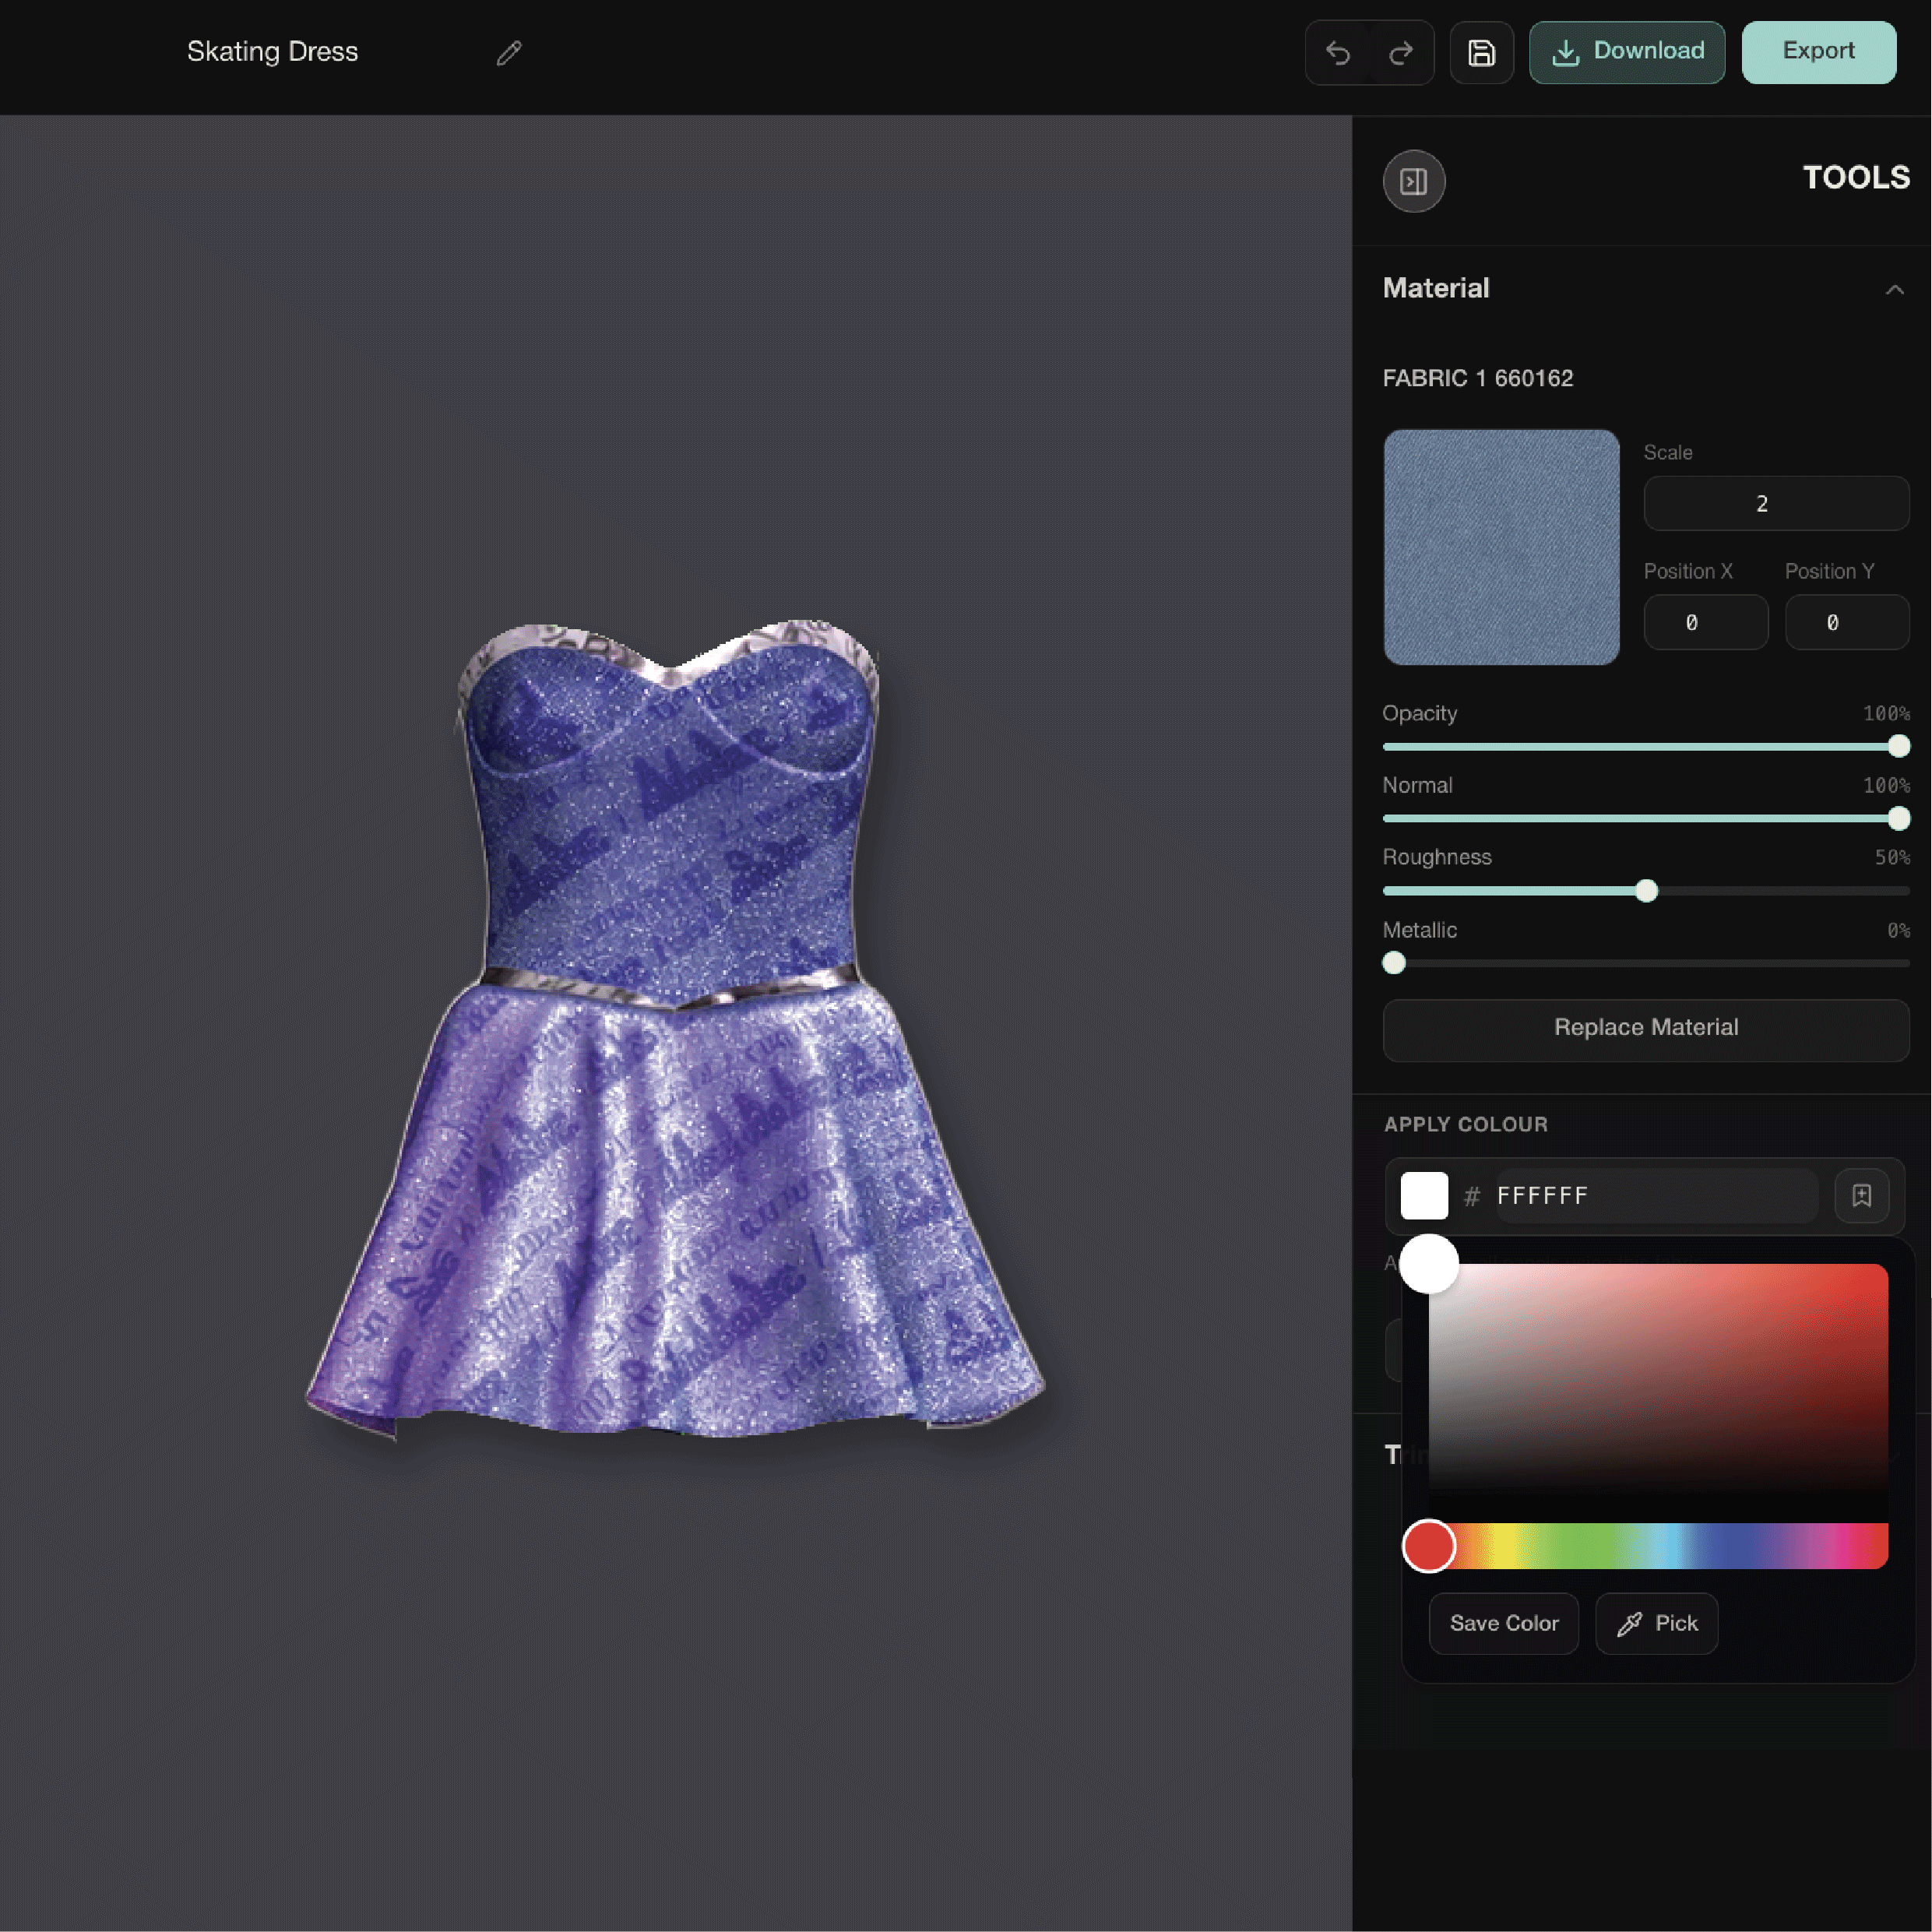This screenshot has height=1932, width=1932.
Task: Click the bookmark icon beside hex field
Action: point(1861,1195)
